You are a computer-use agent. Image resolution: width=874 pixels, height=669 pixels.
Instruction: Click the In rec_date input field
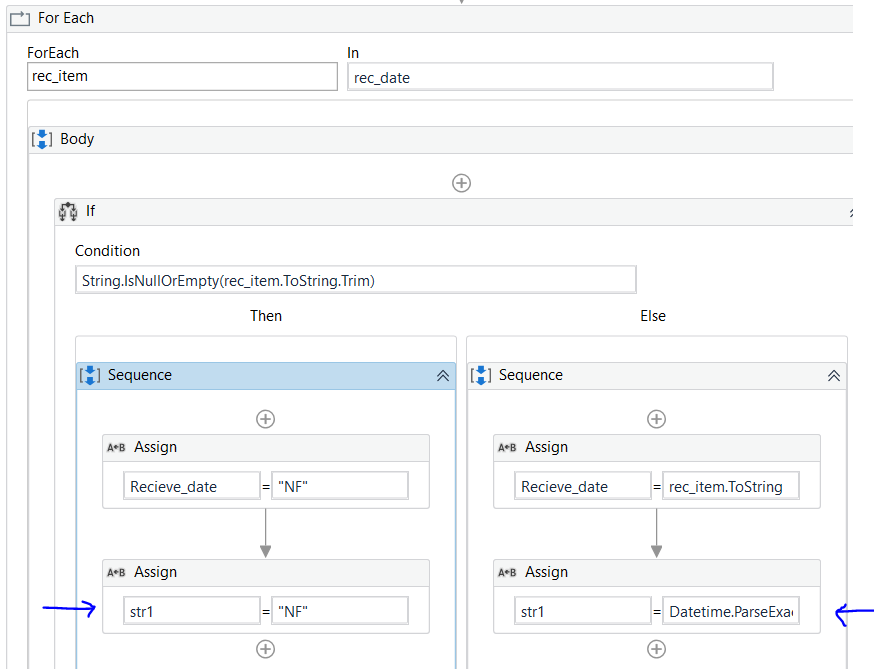click(x=559, y=76)
